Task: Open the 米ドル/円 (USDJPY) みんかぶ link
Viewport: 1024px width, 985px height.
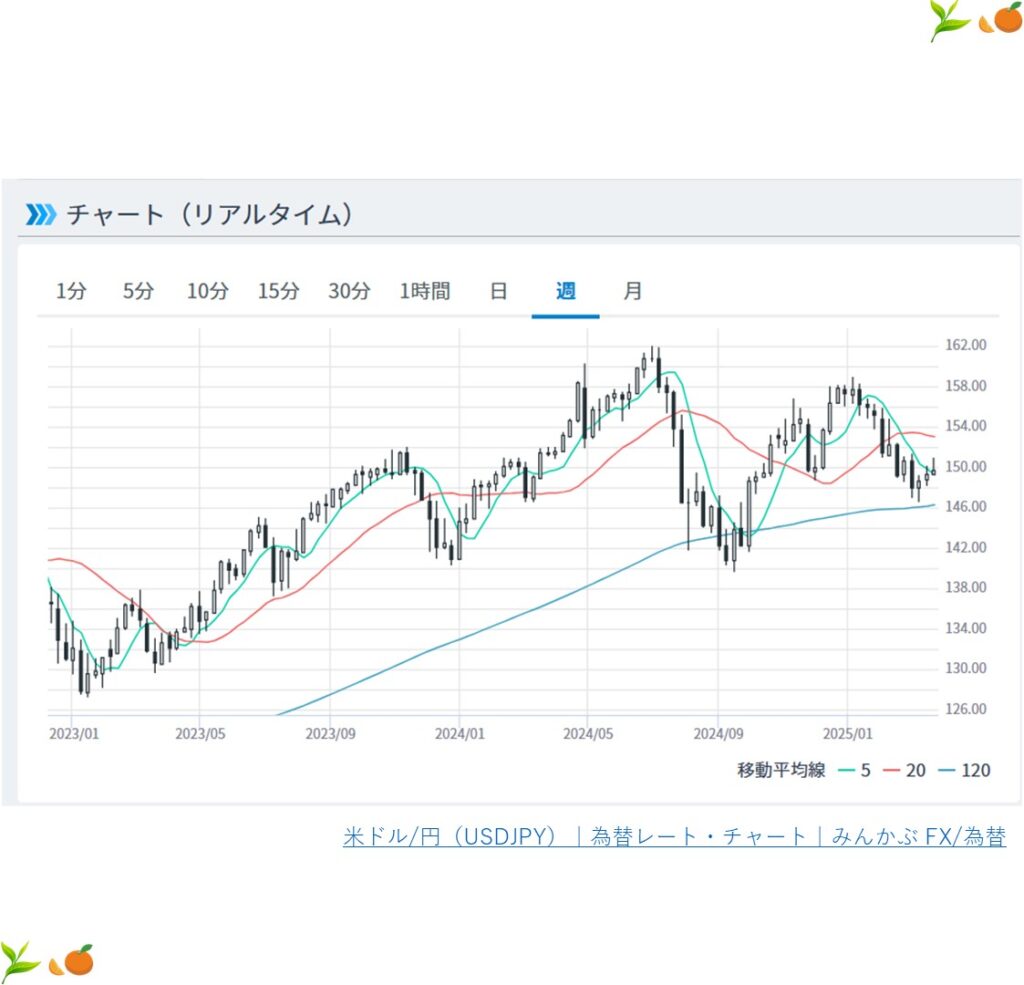Action: coord(674,836)
